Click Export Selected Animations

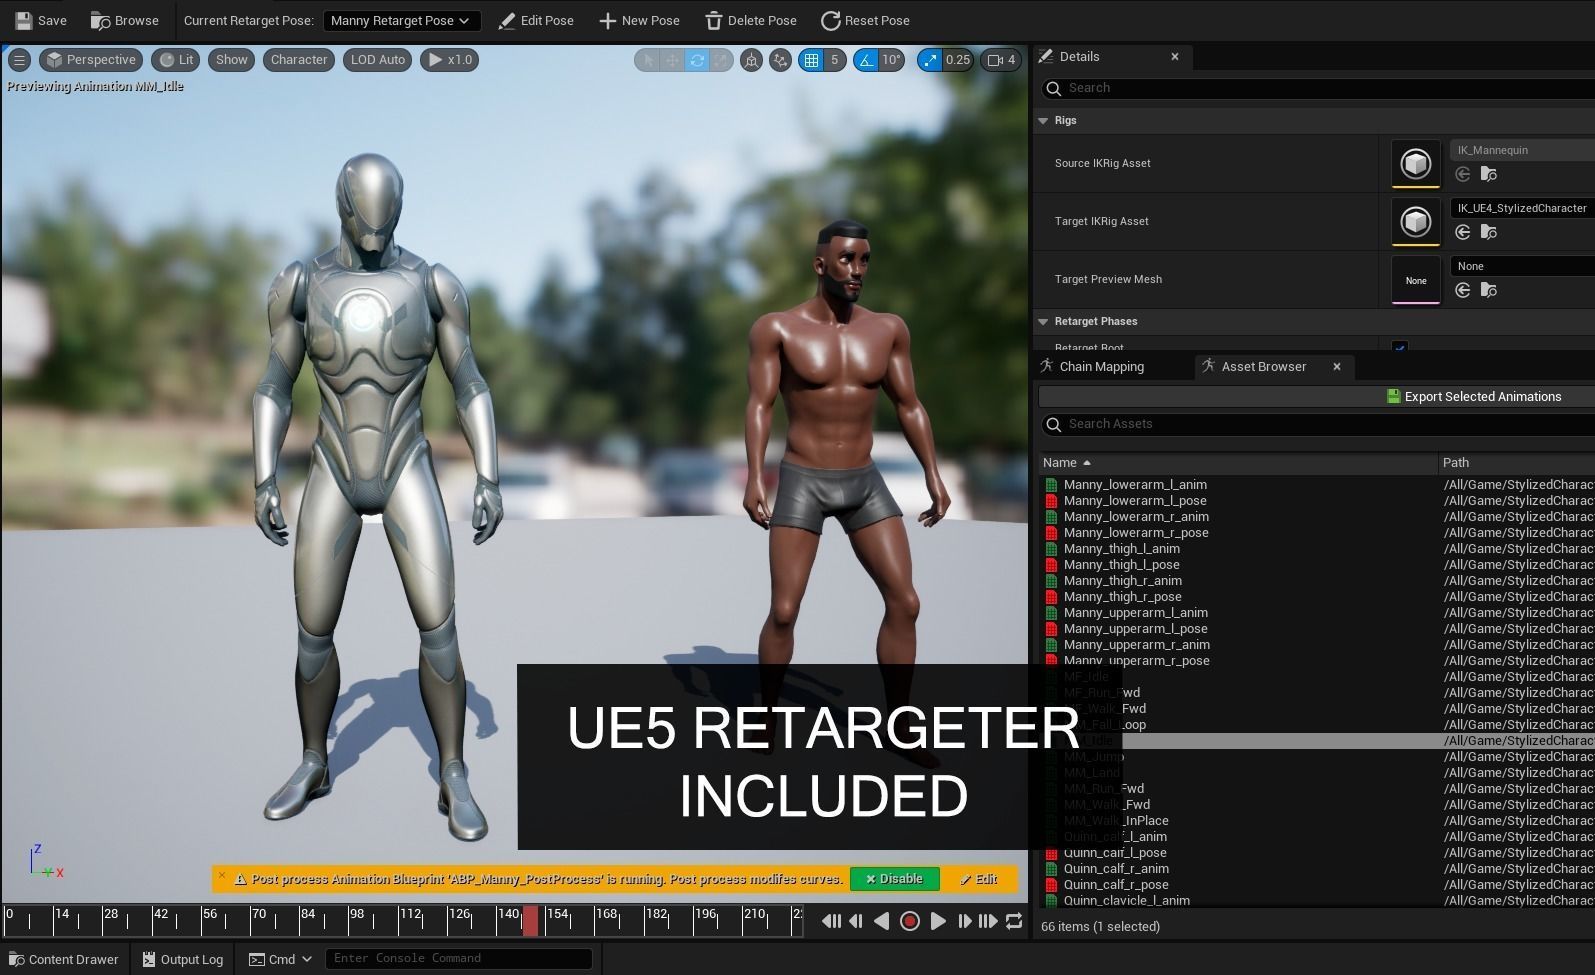(x=1474, y=397)
